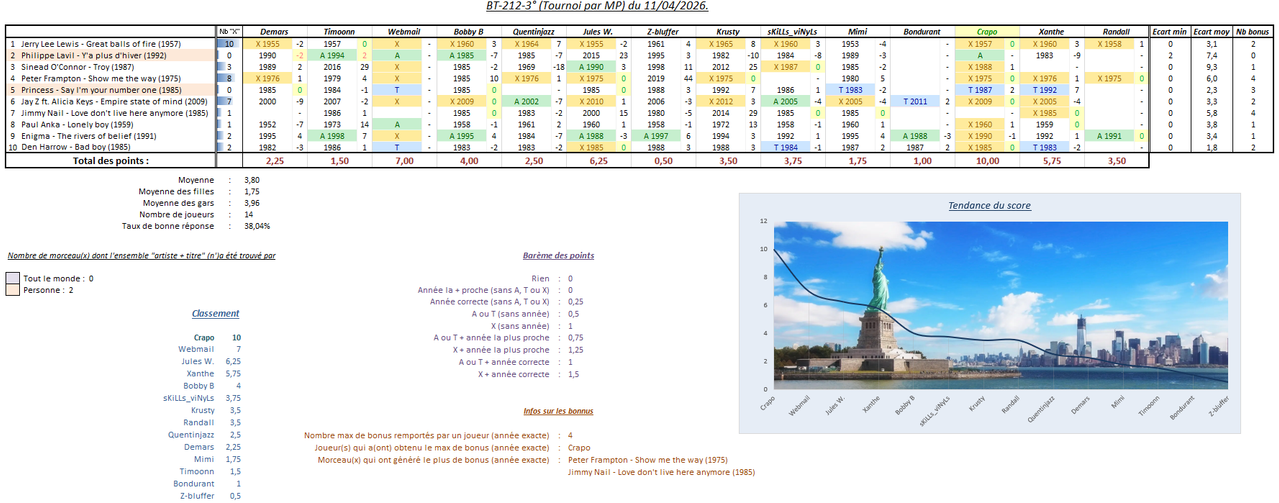This screenshot has height=503, width=1279.
Task: Select the "X 1958" cell under Randall
Action: coord(1109,44)
